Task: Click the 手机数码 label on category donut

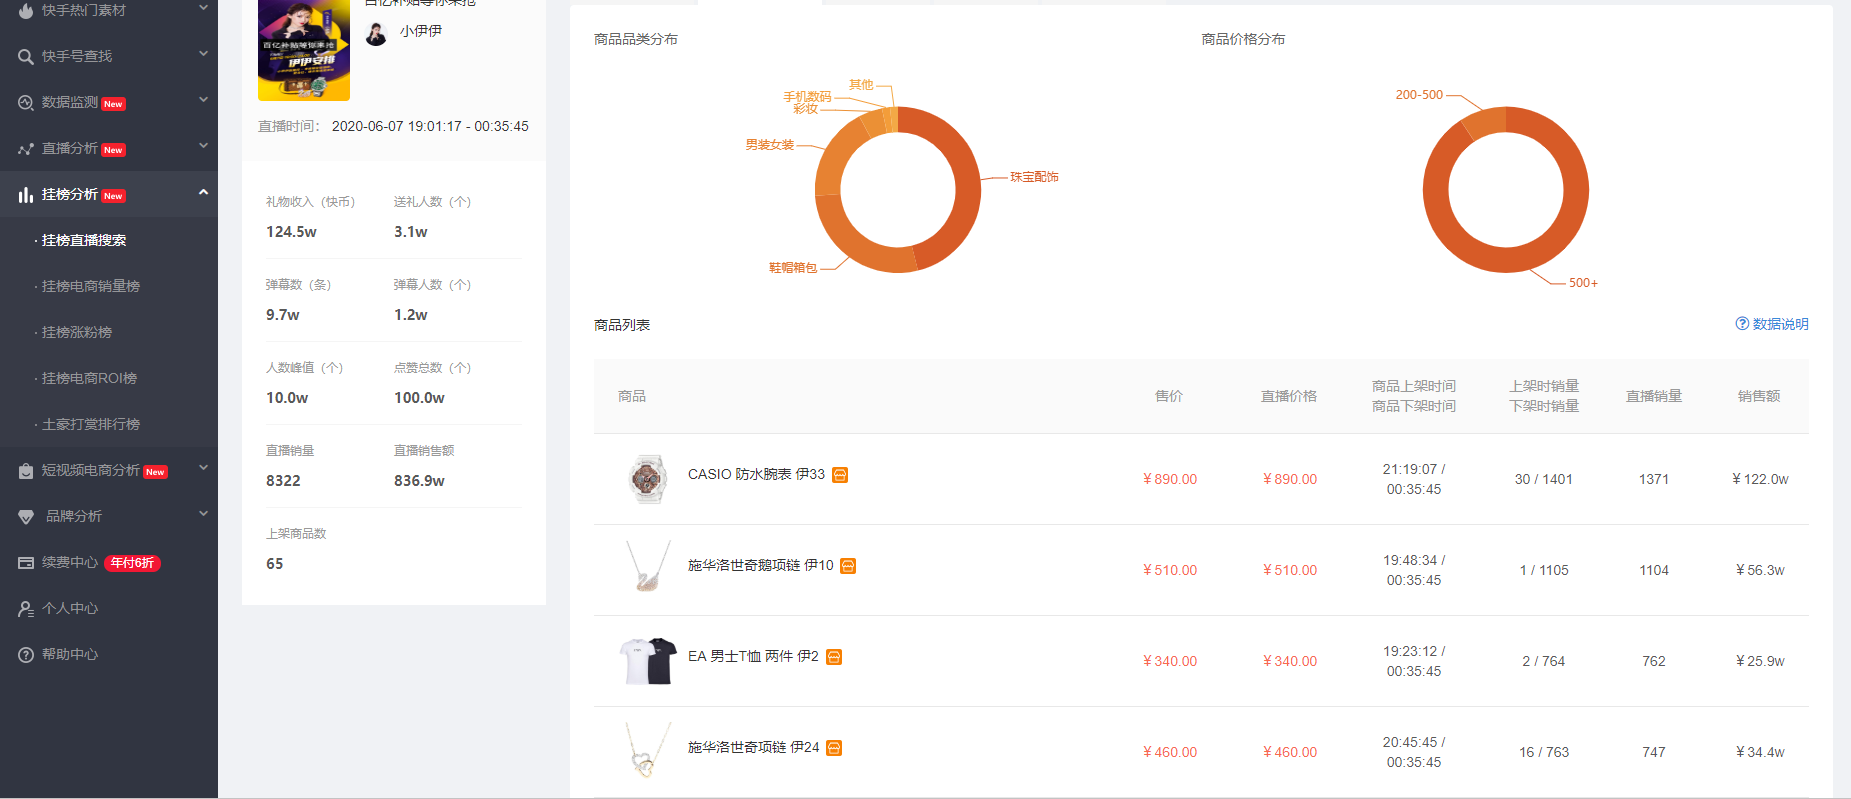Action: pyautogui.click(x=807, y=97)
